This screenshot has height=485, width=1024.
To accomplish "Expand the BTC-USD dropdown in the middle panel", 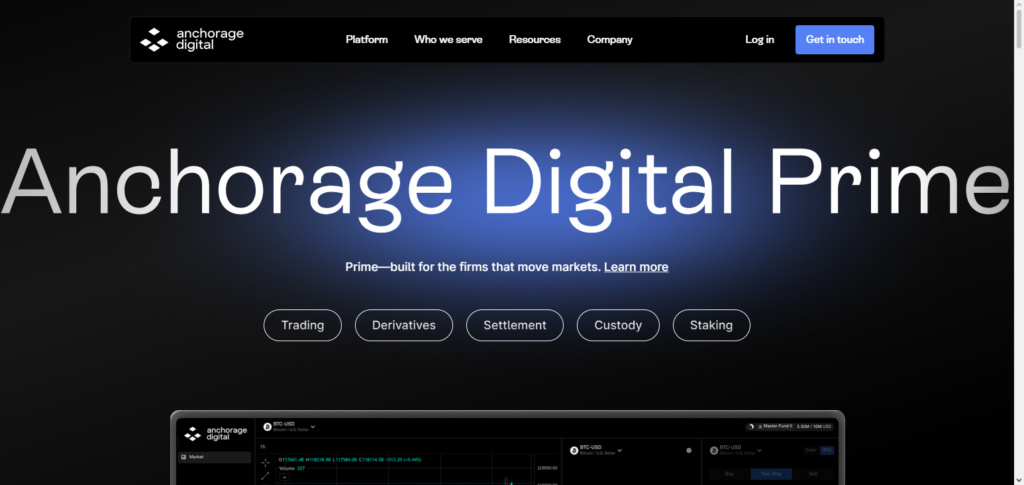I will point(620,450).
